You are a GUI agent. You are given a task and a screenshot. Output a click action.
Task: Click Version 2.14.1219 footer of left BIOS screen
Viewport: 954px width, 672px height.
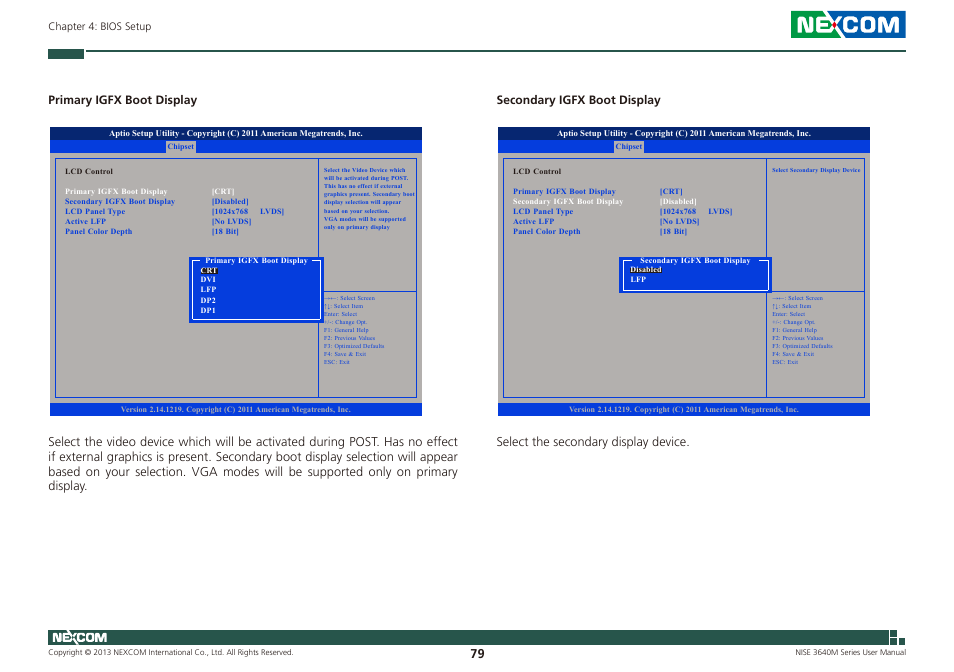[235, 409]
